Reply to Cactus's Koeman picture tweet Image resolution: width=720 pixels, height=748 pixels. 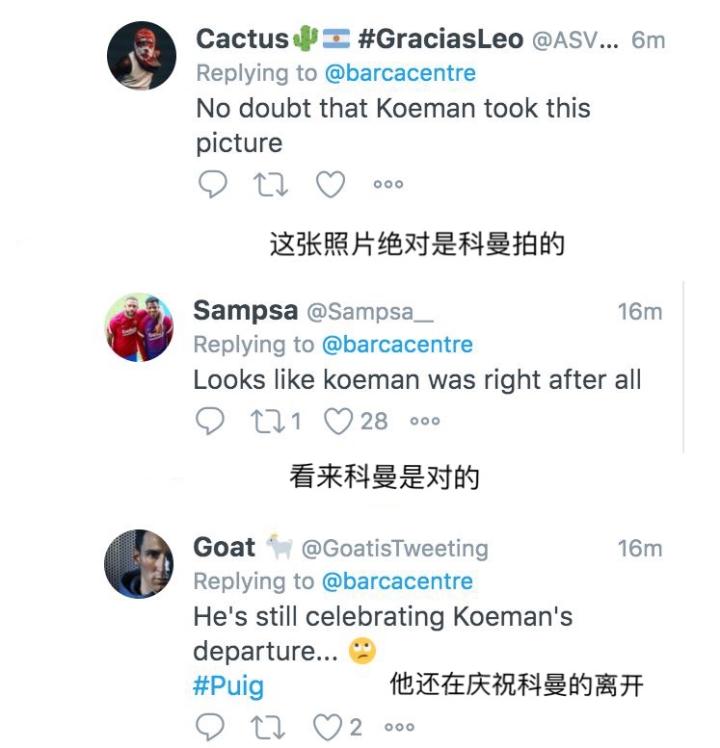211,185
